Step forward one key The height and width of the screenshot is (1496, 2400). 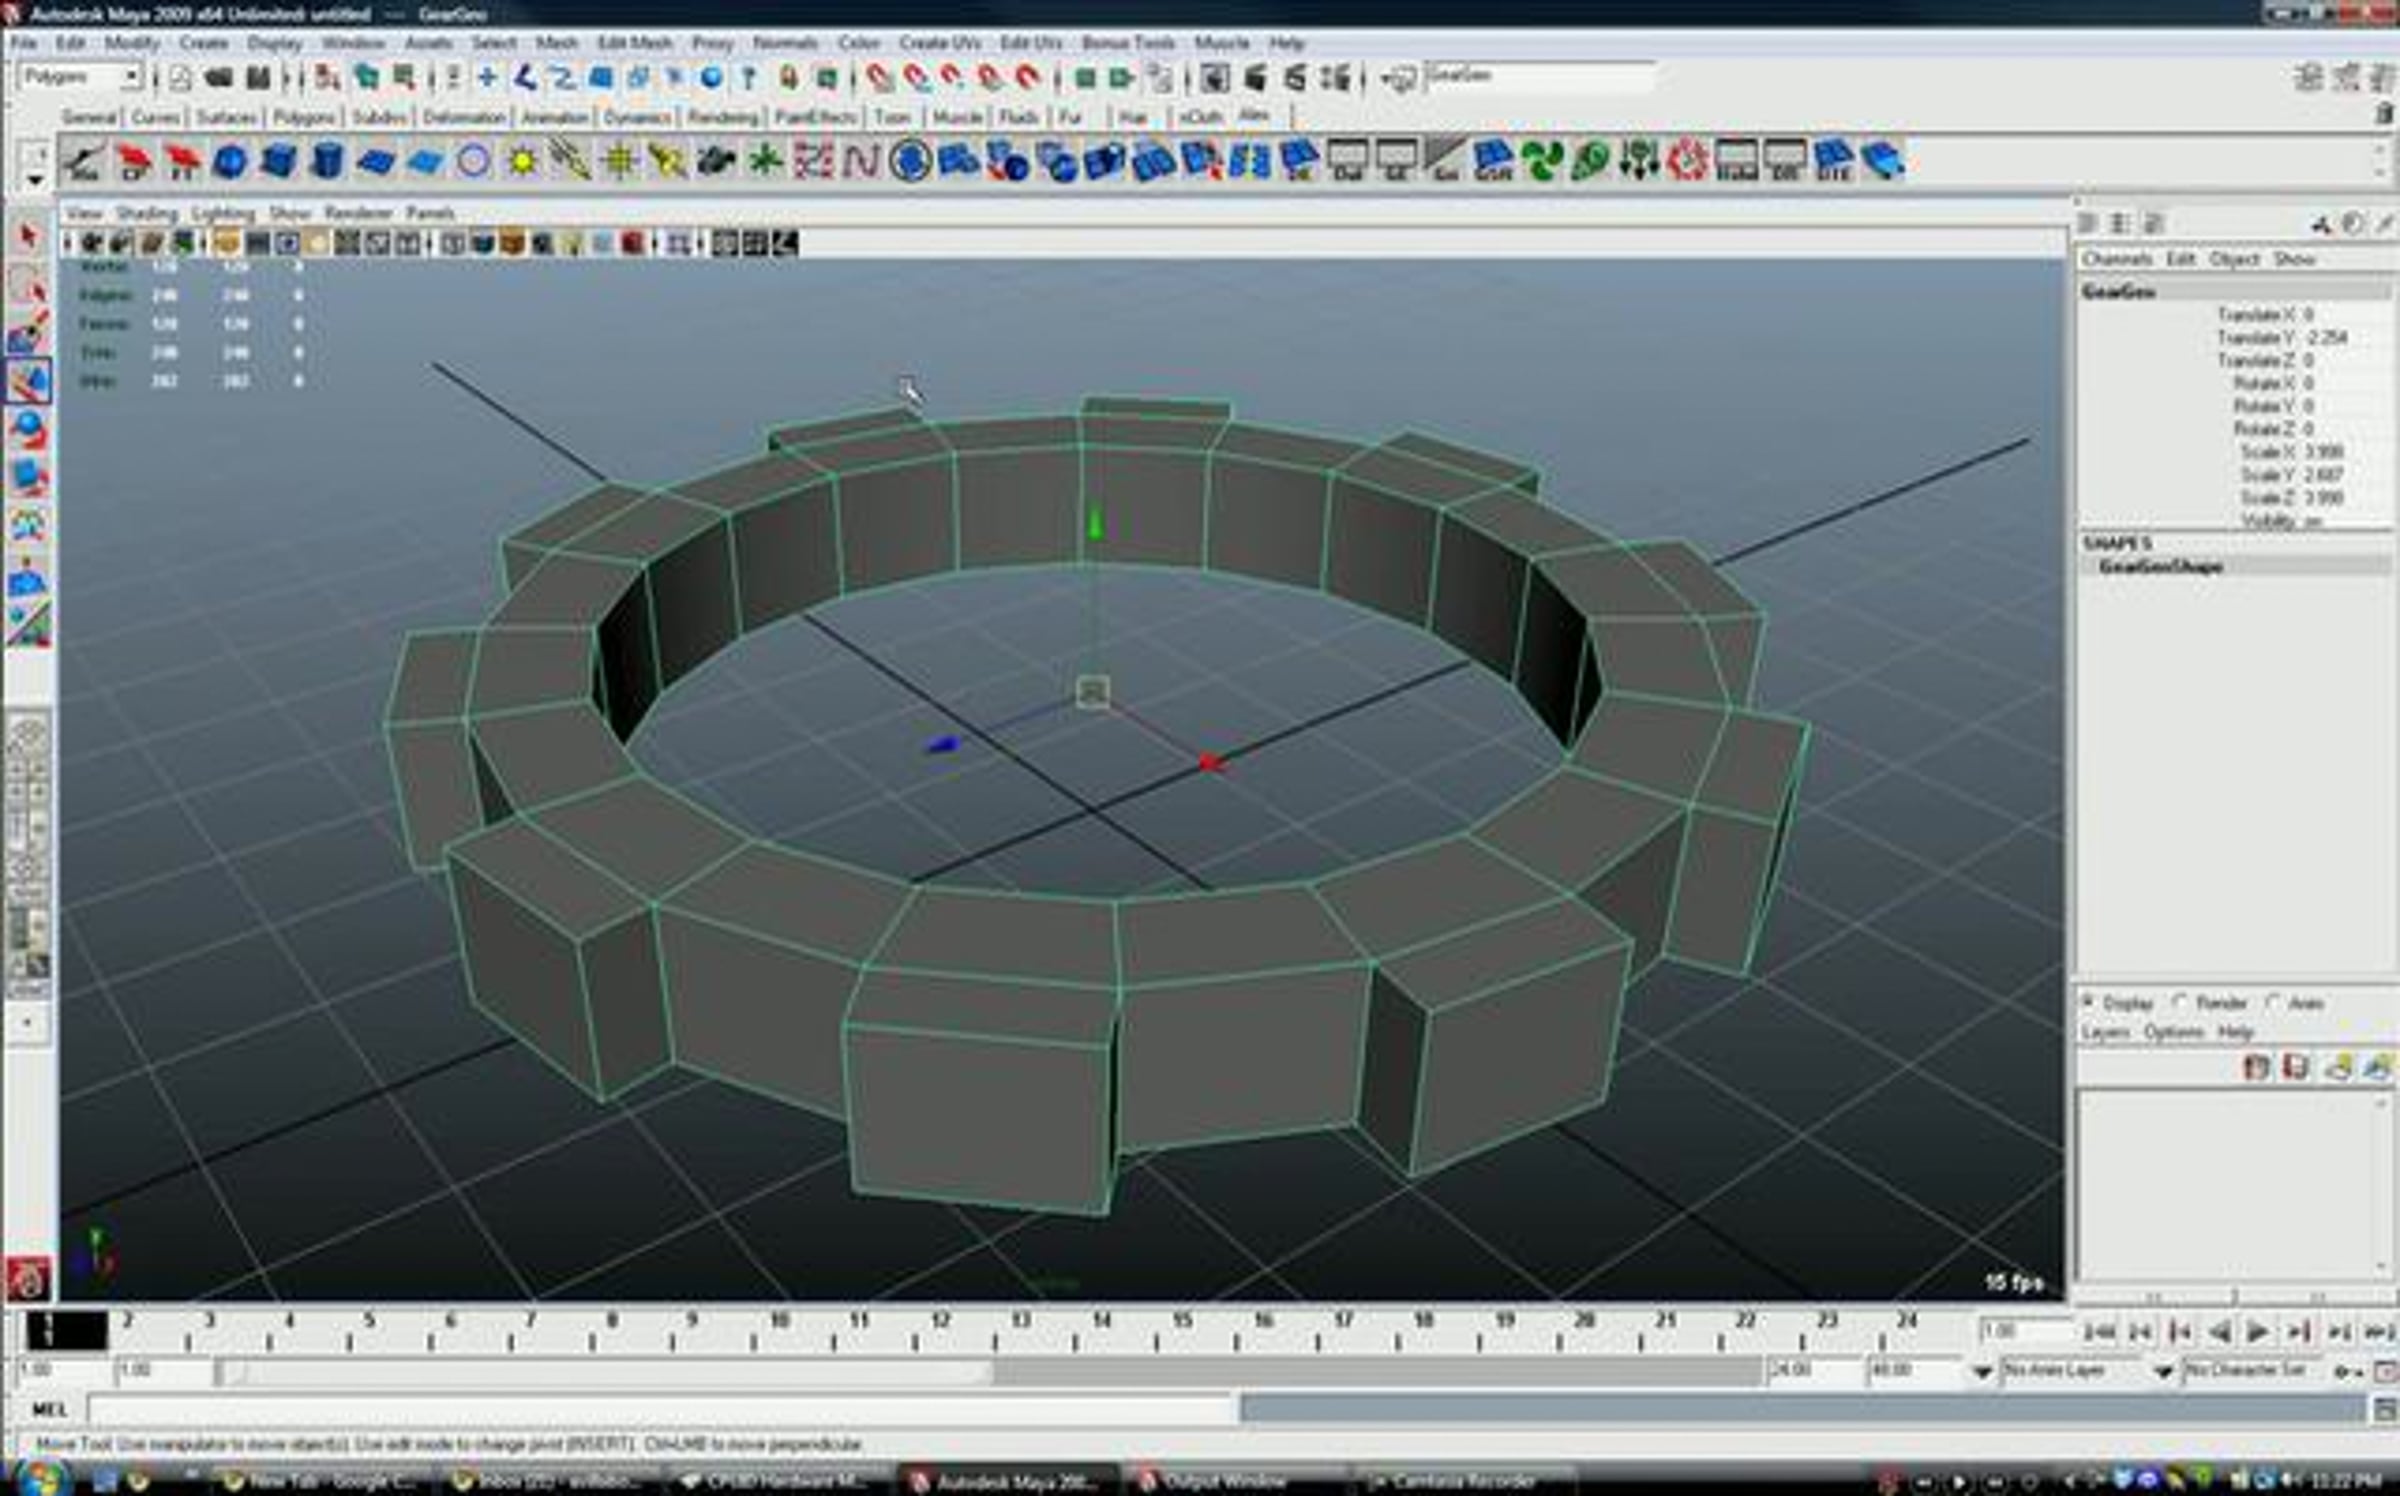tap(2299, 1332)
